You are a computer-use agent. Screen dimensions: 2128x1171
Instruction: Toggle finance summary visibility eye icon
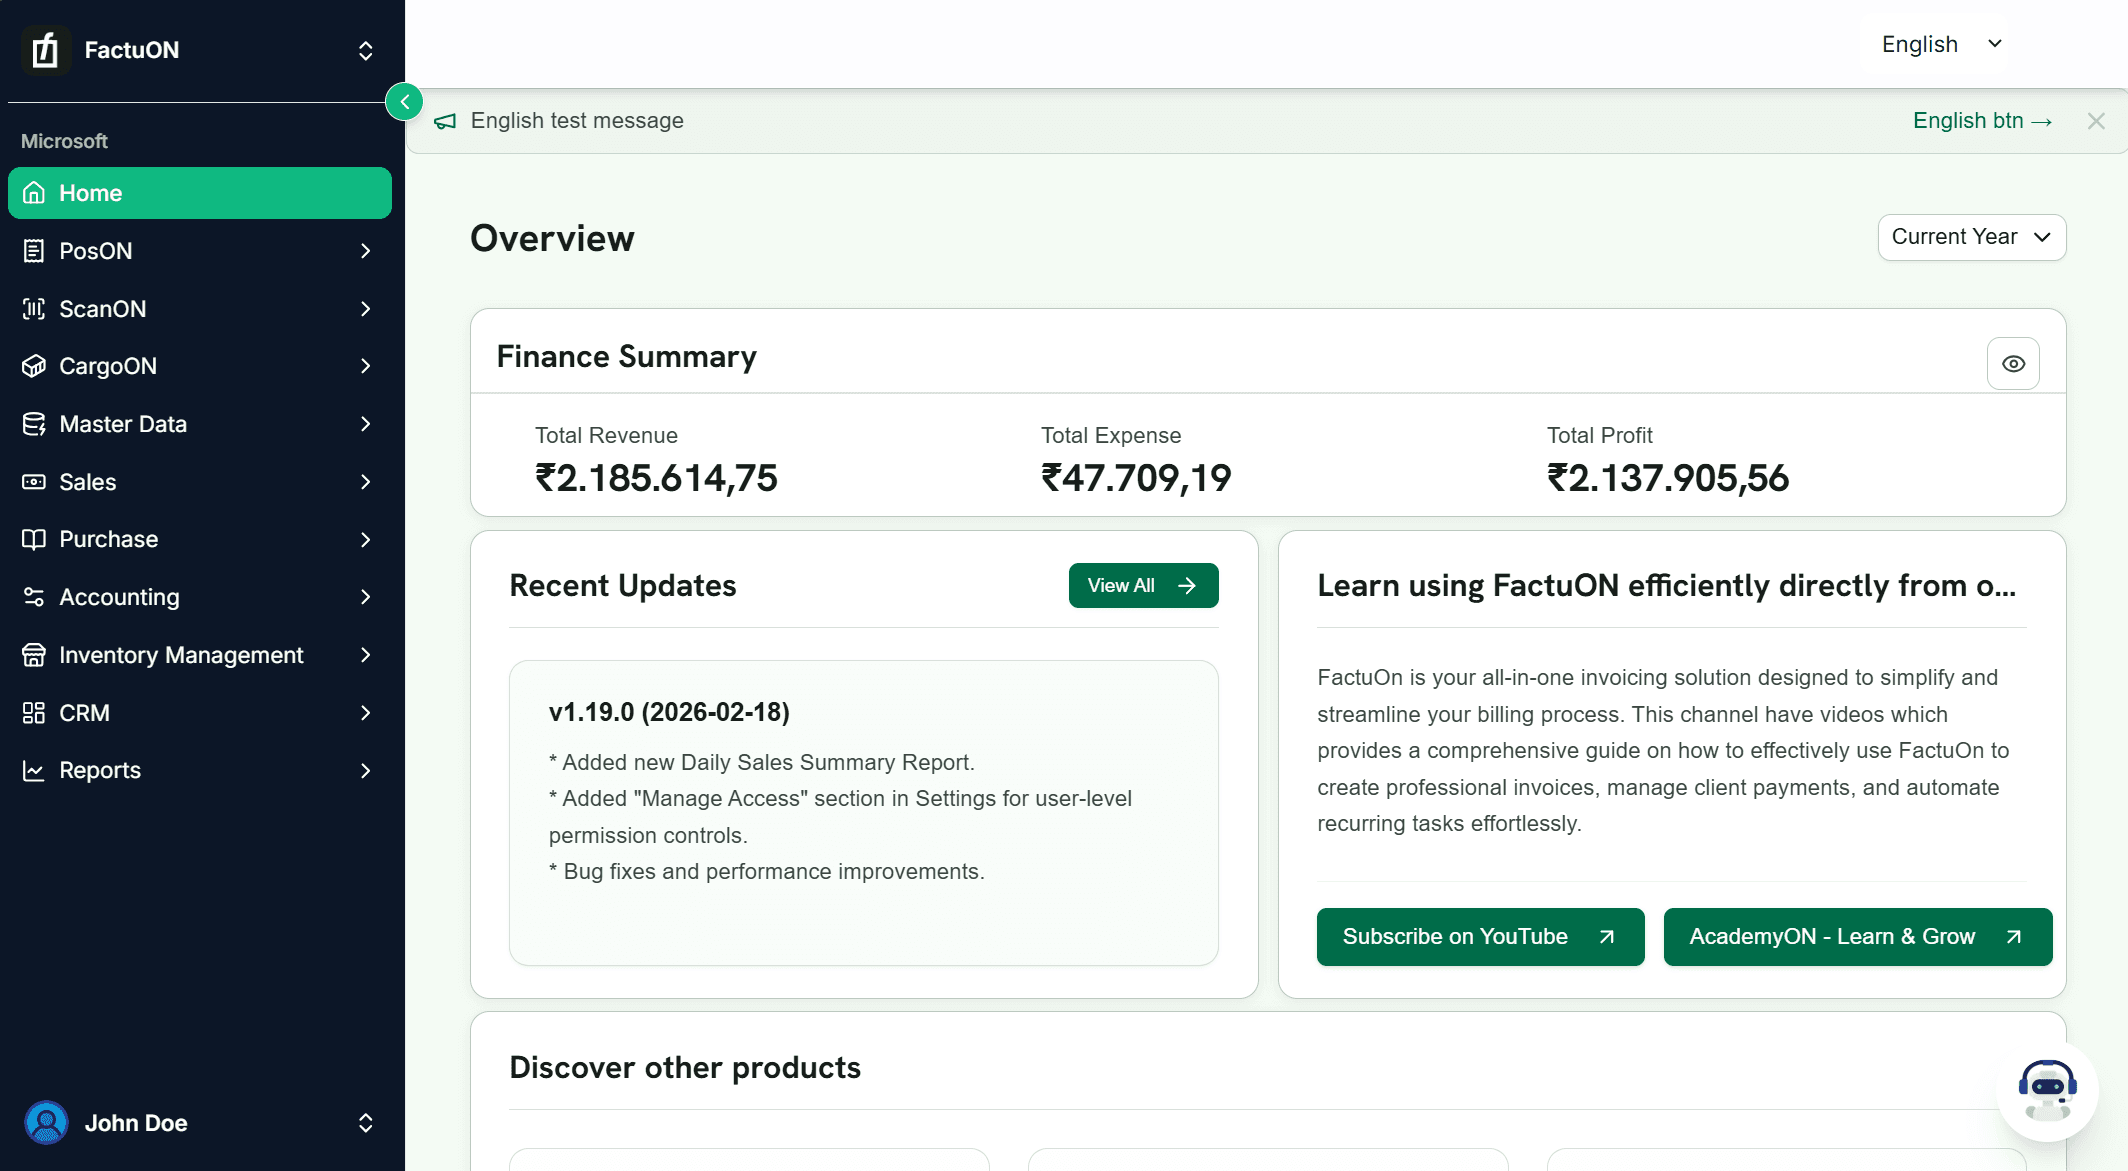[2013, 364]
